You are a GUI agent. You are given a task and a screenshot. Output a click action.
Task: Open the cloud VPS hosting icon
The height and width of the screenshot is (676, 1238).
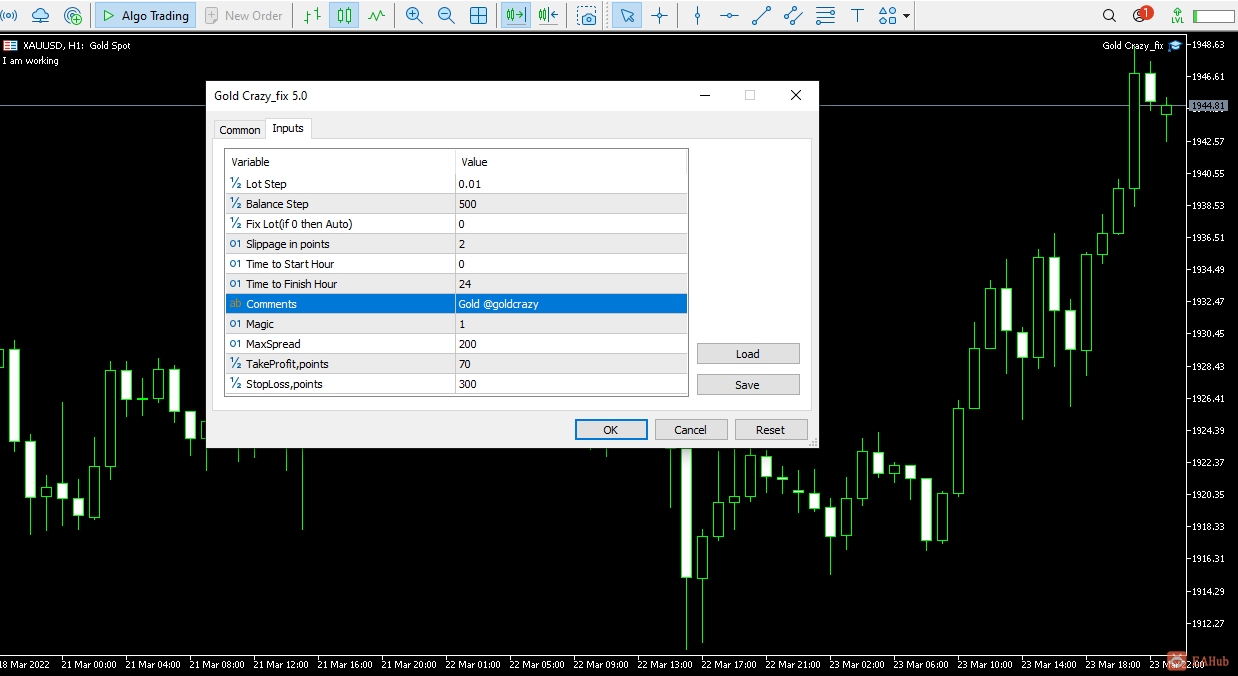pyautogui.click(x=41, y=16)
